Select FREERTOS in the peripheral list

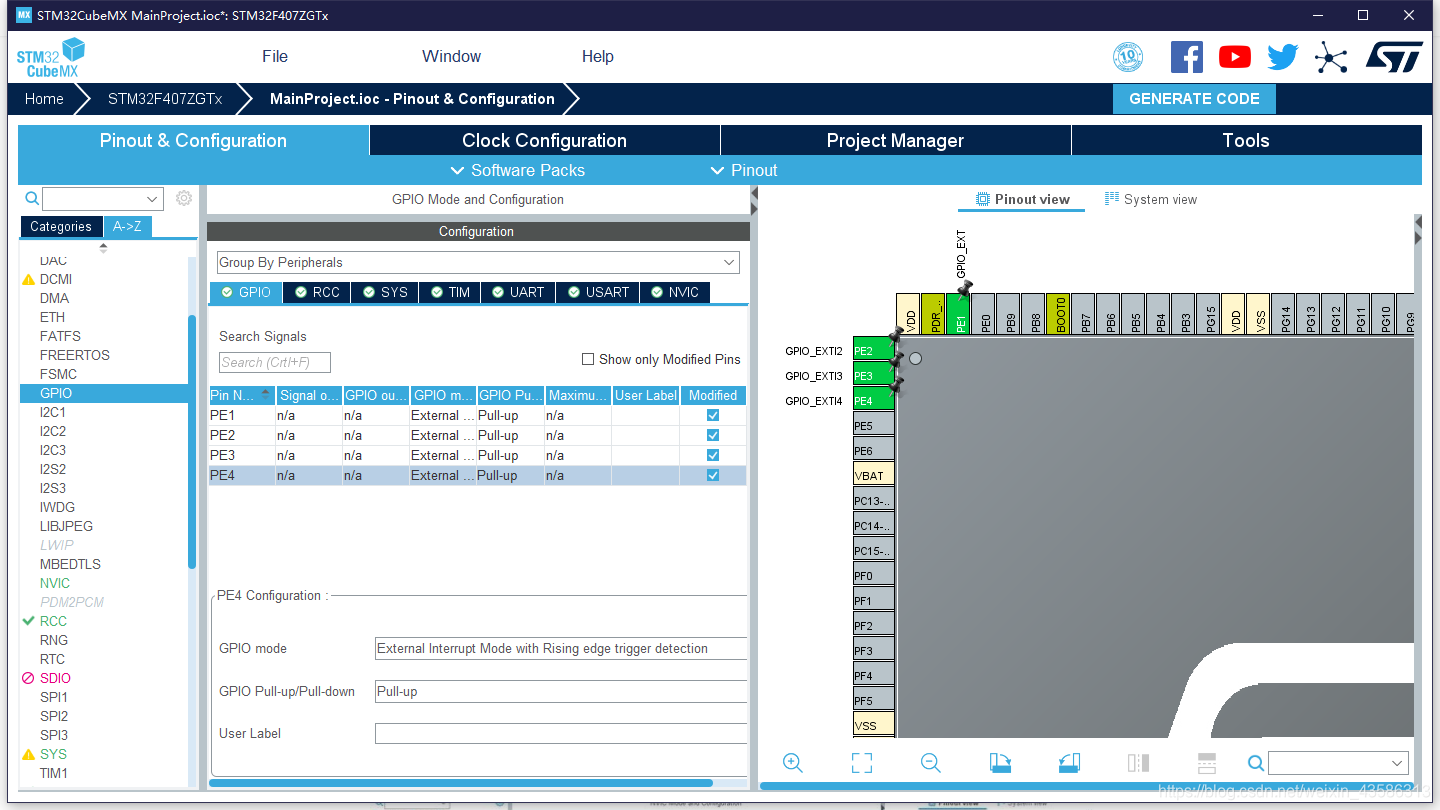(x=75, y=355)
